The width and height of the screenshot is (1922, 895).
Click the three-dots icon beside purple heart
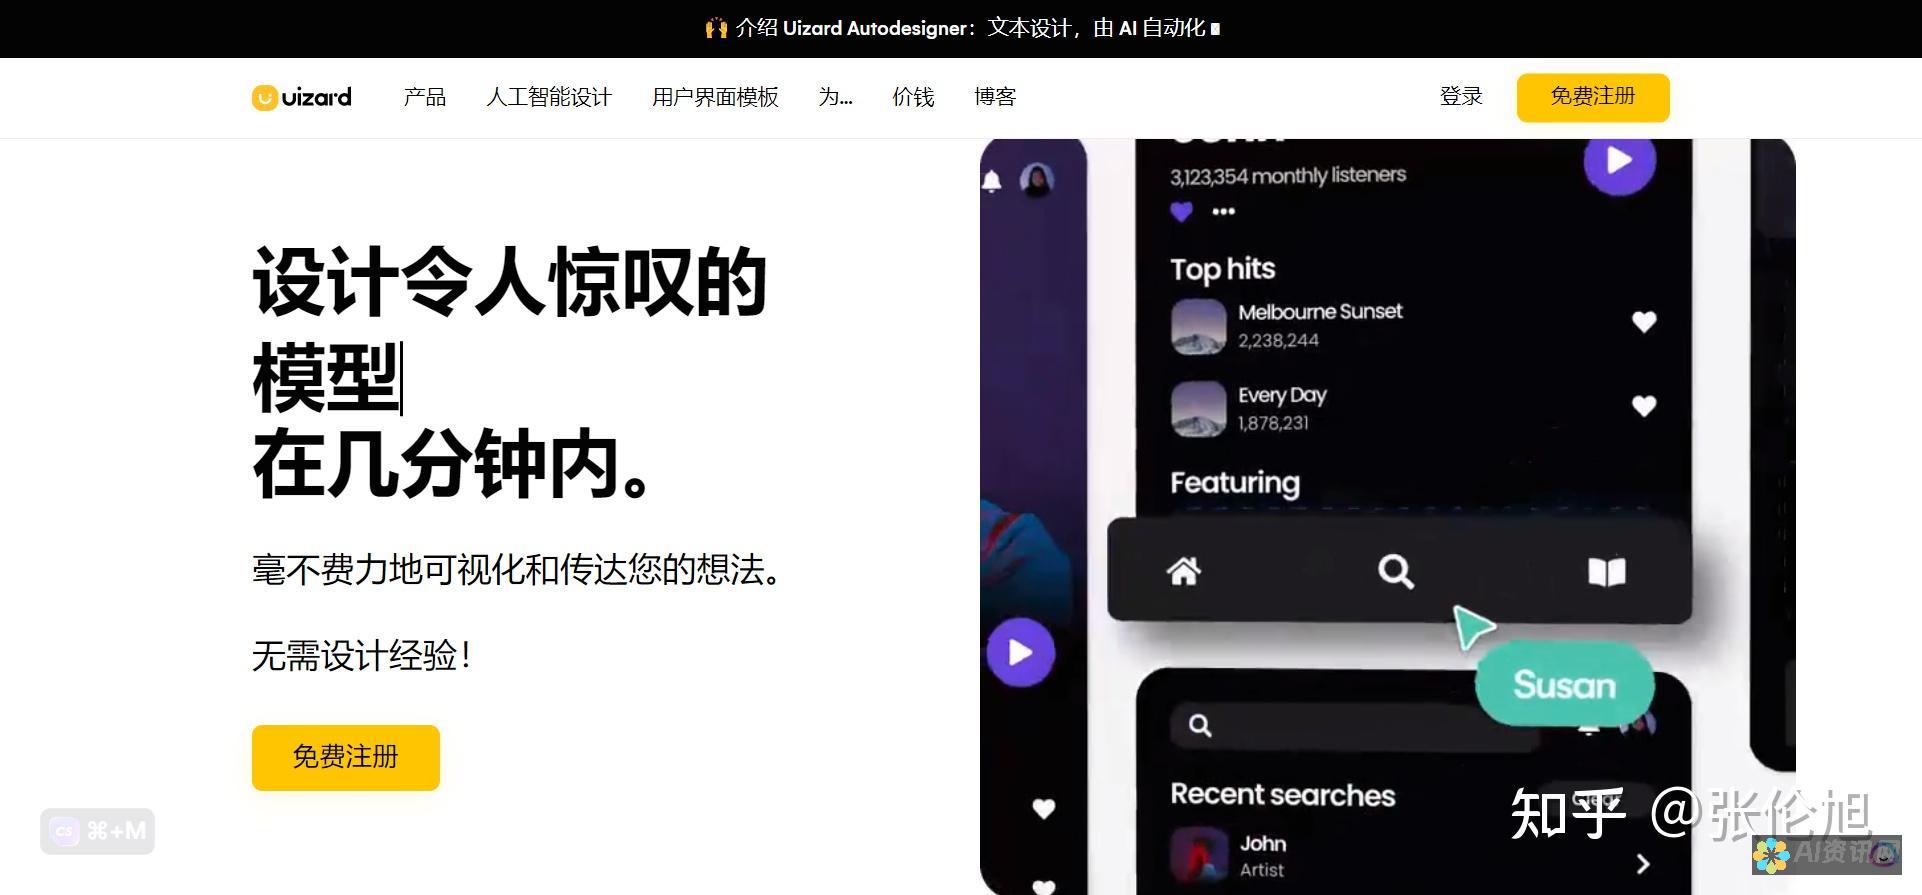1223,211
